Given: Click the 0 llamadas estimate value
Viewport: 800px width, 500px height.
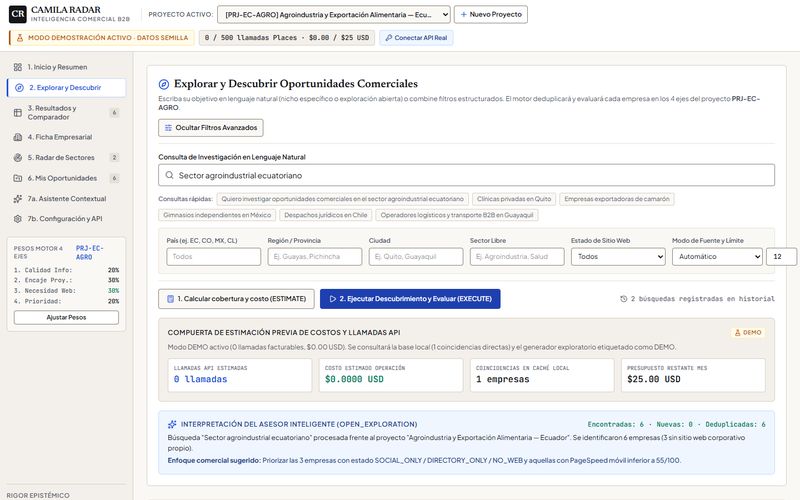Looking at the screenshot, I should click(x=200, y=379).
